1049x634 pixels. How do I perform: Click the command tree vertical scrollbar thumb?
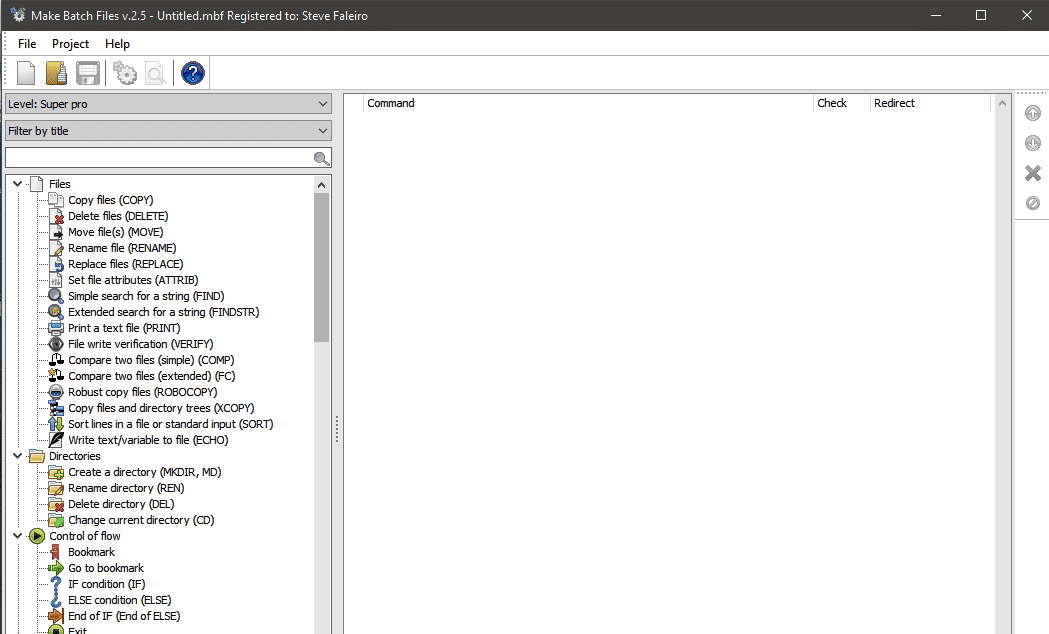pos(322,268)
